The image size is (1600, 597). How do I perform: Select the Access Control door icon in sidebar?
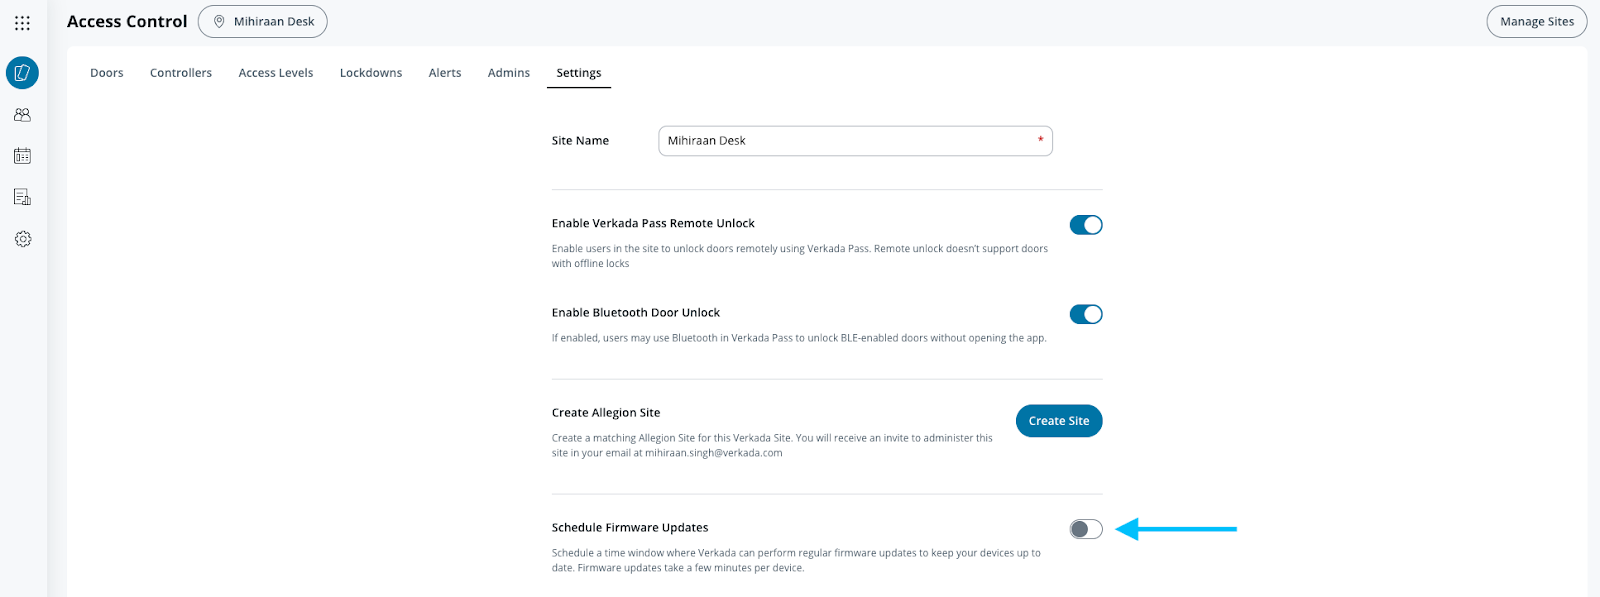pyautogui.click(x=22, y=73)
